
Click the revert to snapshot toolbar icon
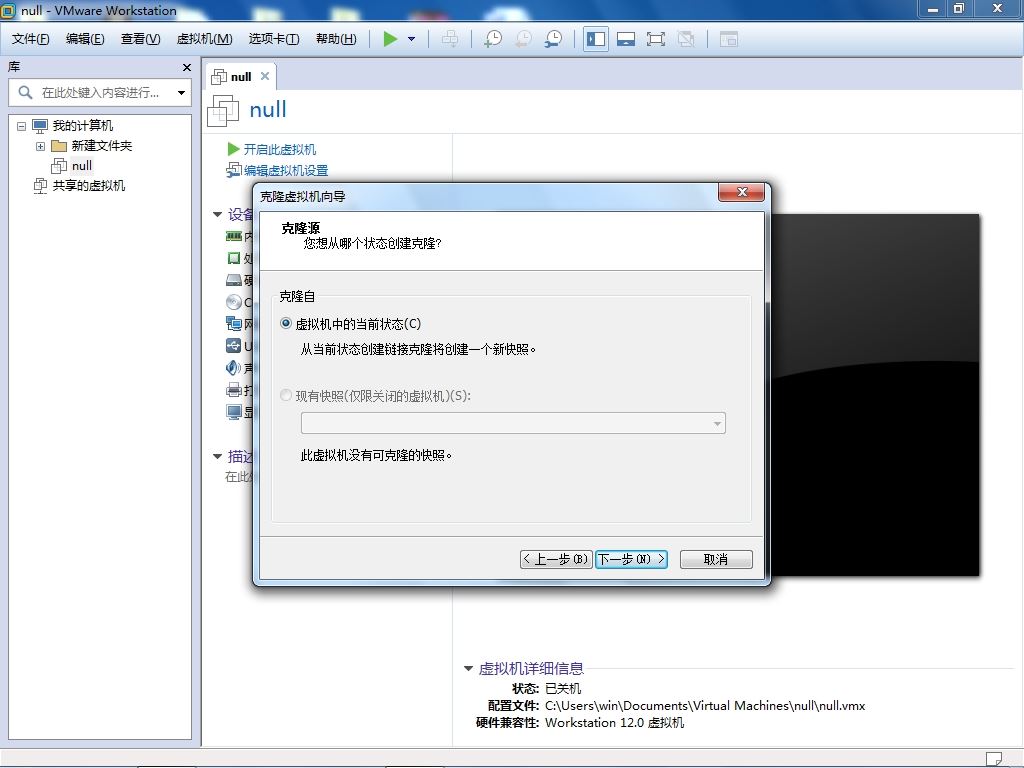coord(523,39)
